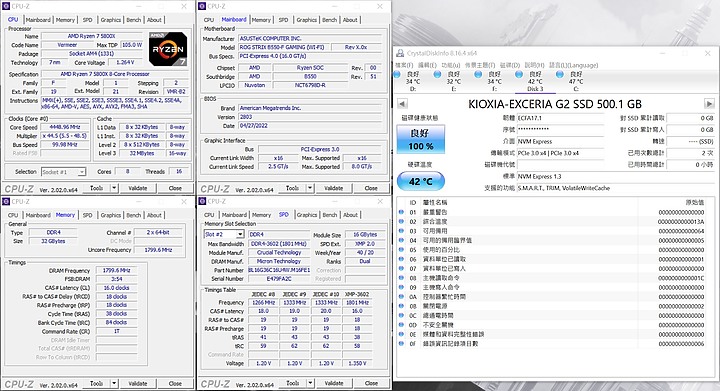The width and height of the screenshot is (720, 391).
Task: Open the 功能(u) menu in CrystalDiskInfo
Action: pyautogui.click(x=450, y=65)
